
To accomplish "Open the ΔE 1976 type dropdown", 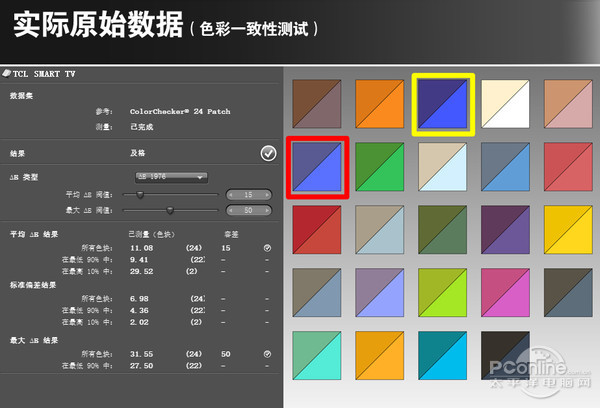I will tap(171, 177).
